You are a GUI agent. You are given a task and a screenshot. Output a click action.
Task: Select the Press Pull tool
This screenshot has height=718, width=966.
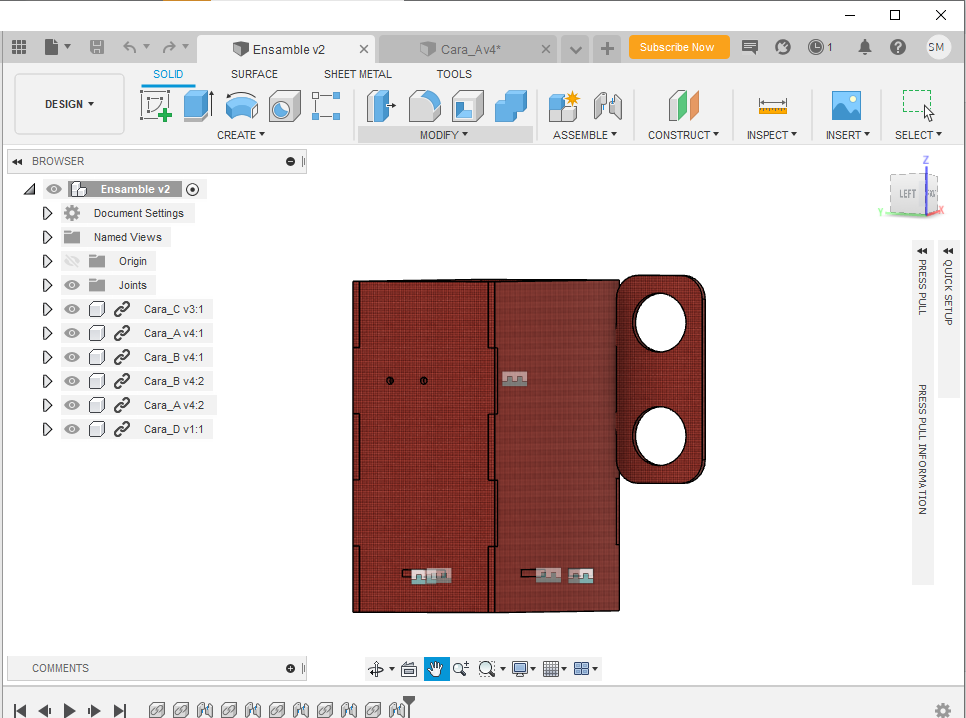click(x=381, y=105)
